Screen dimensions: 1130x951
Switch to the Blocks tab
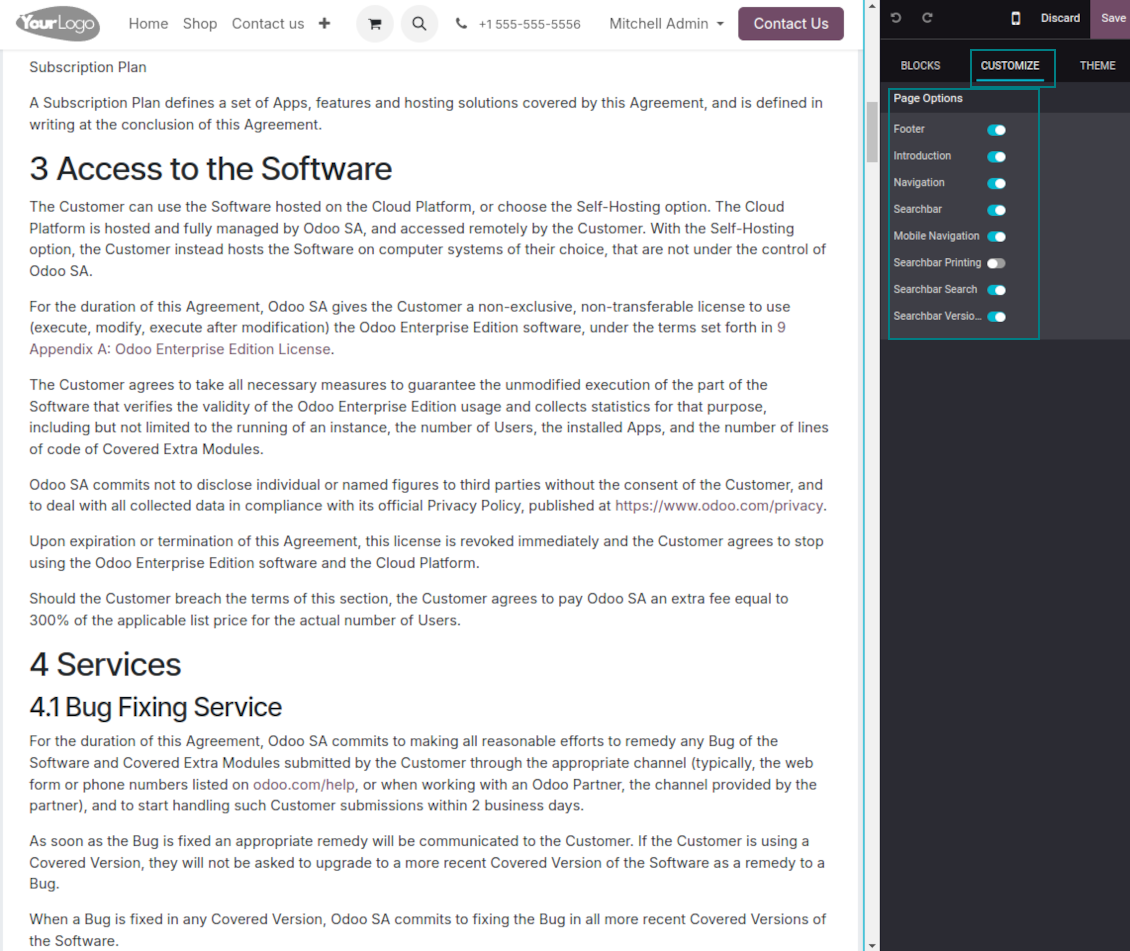click(920, 66)
